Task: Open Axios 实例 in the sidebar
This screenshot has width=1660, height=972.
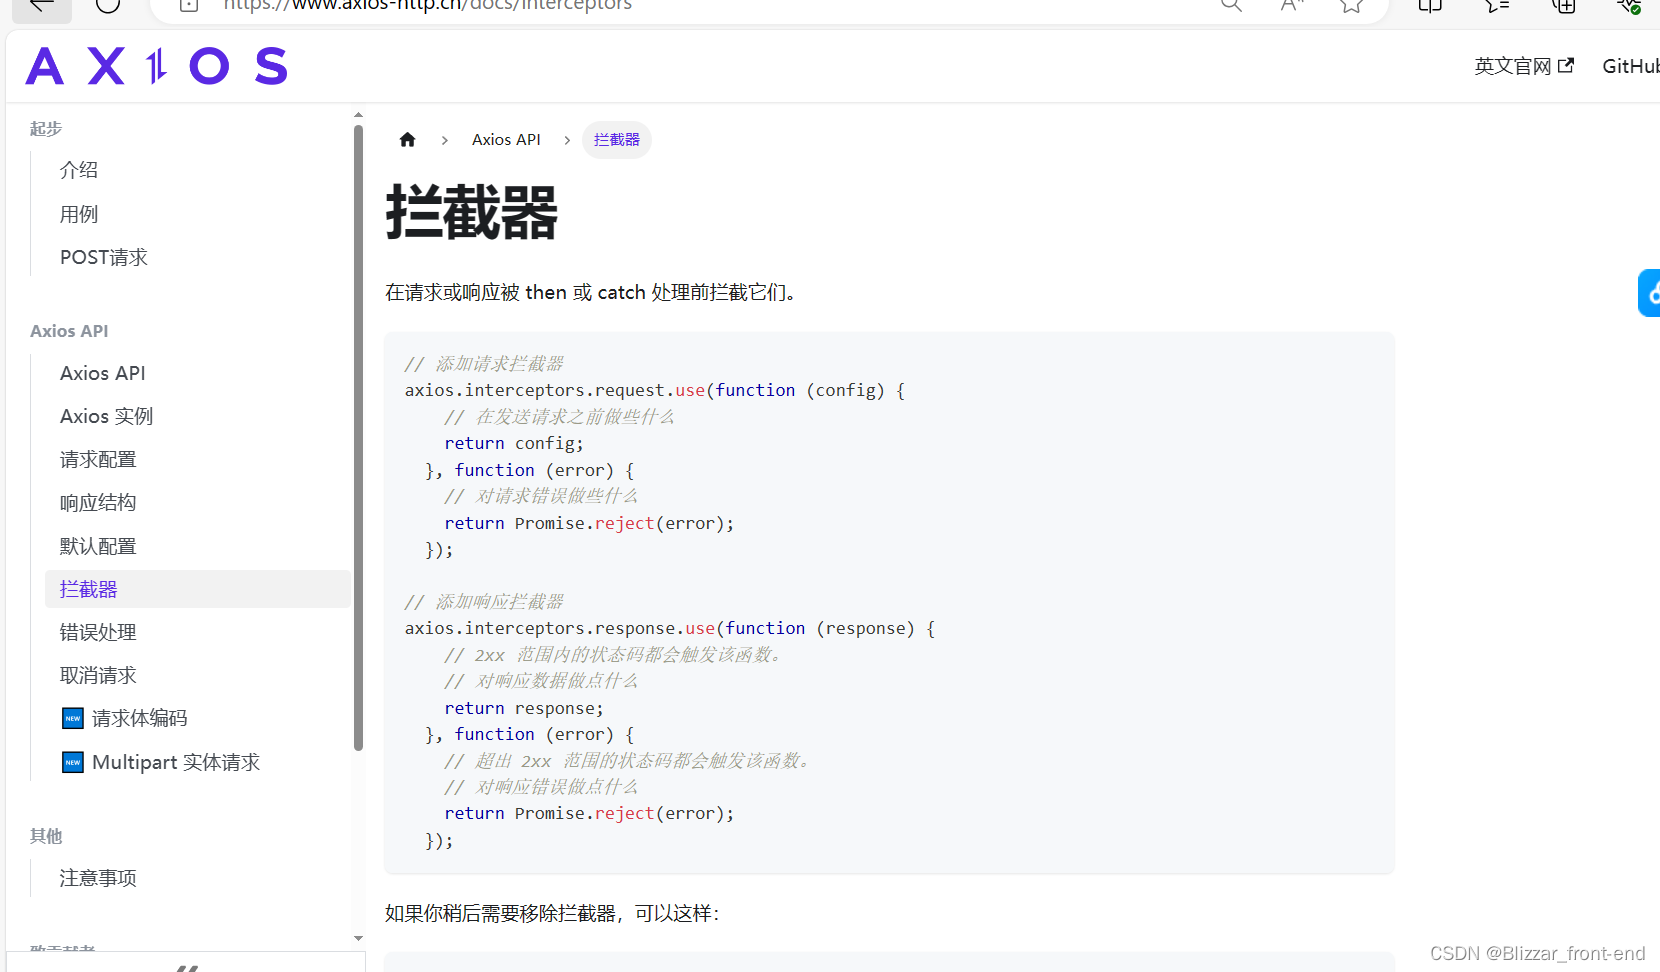Action: click(x=107, y=416)
